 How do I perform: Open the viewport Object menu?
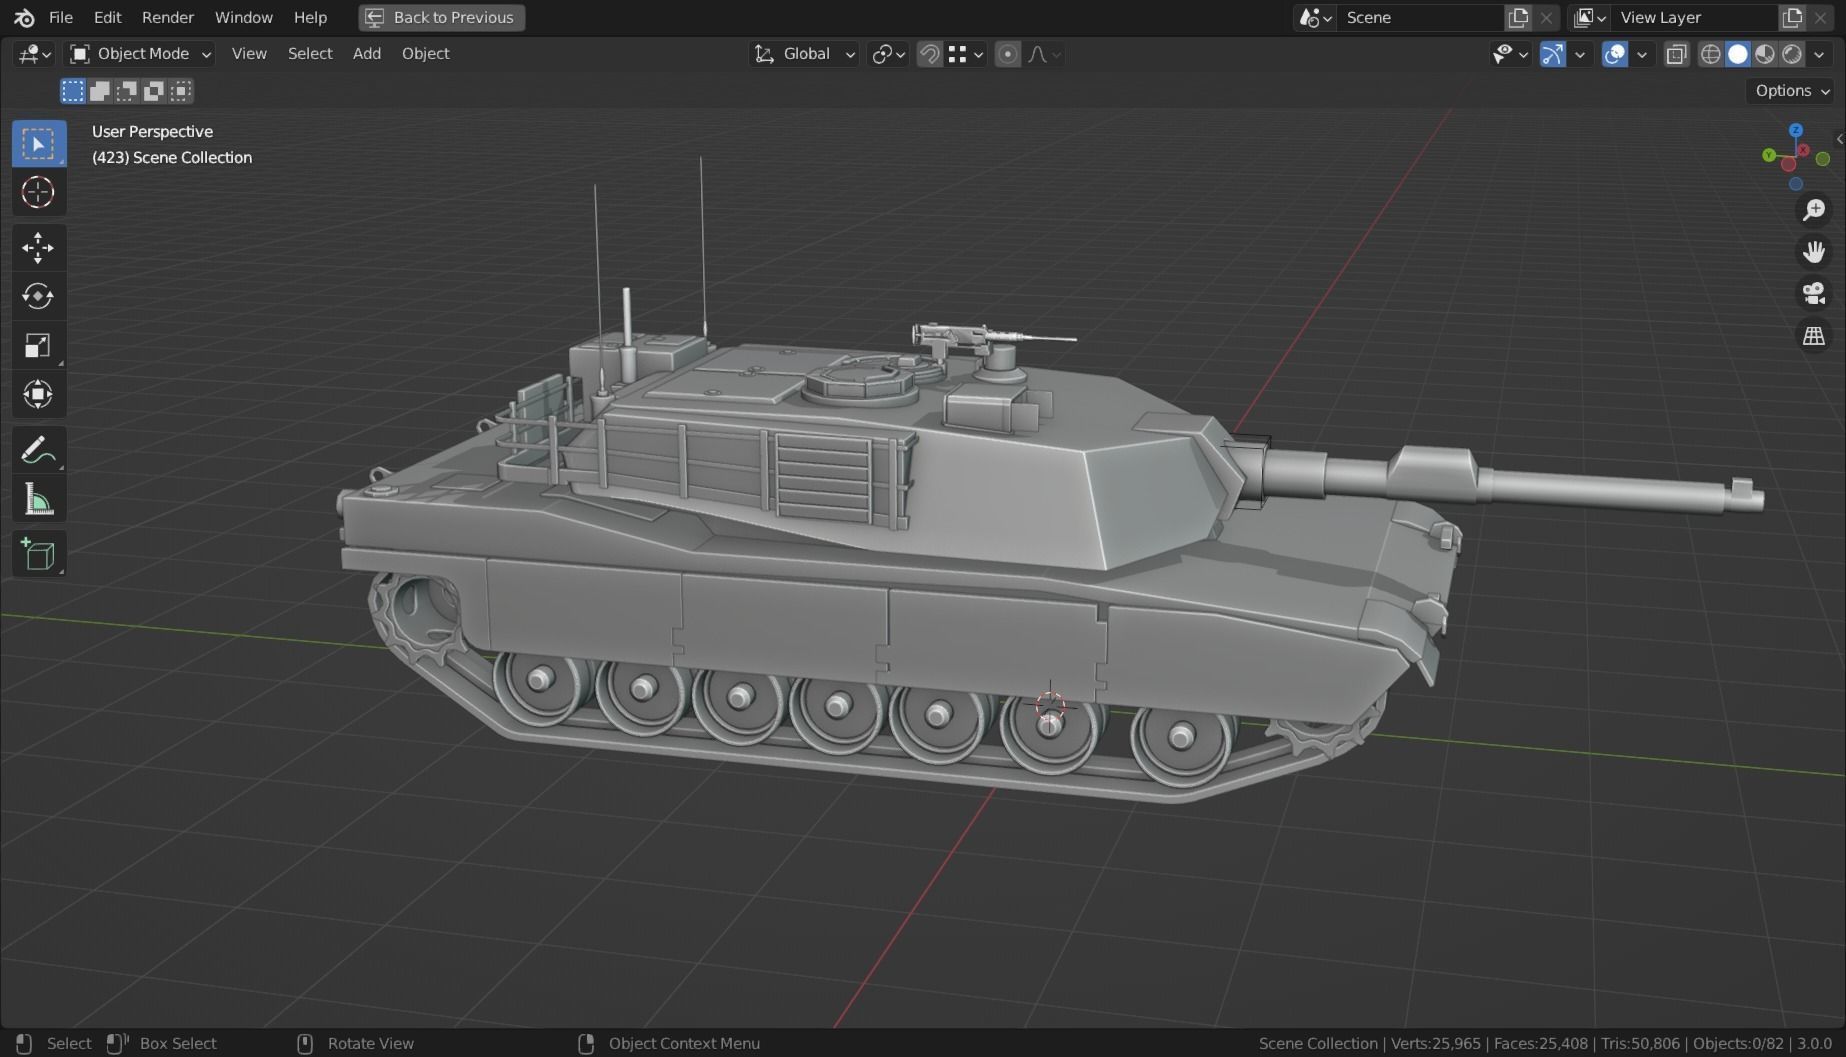425,54
